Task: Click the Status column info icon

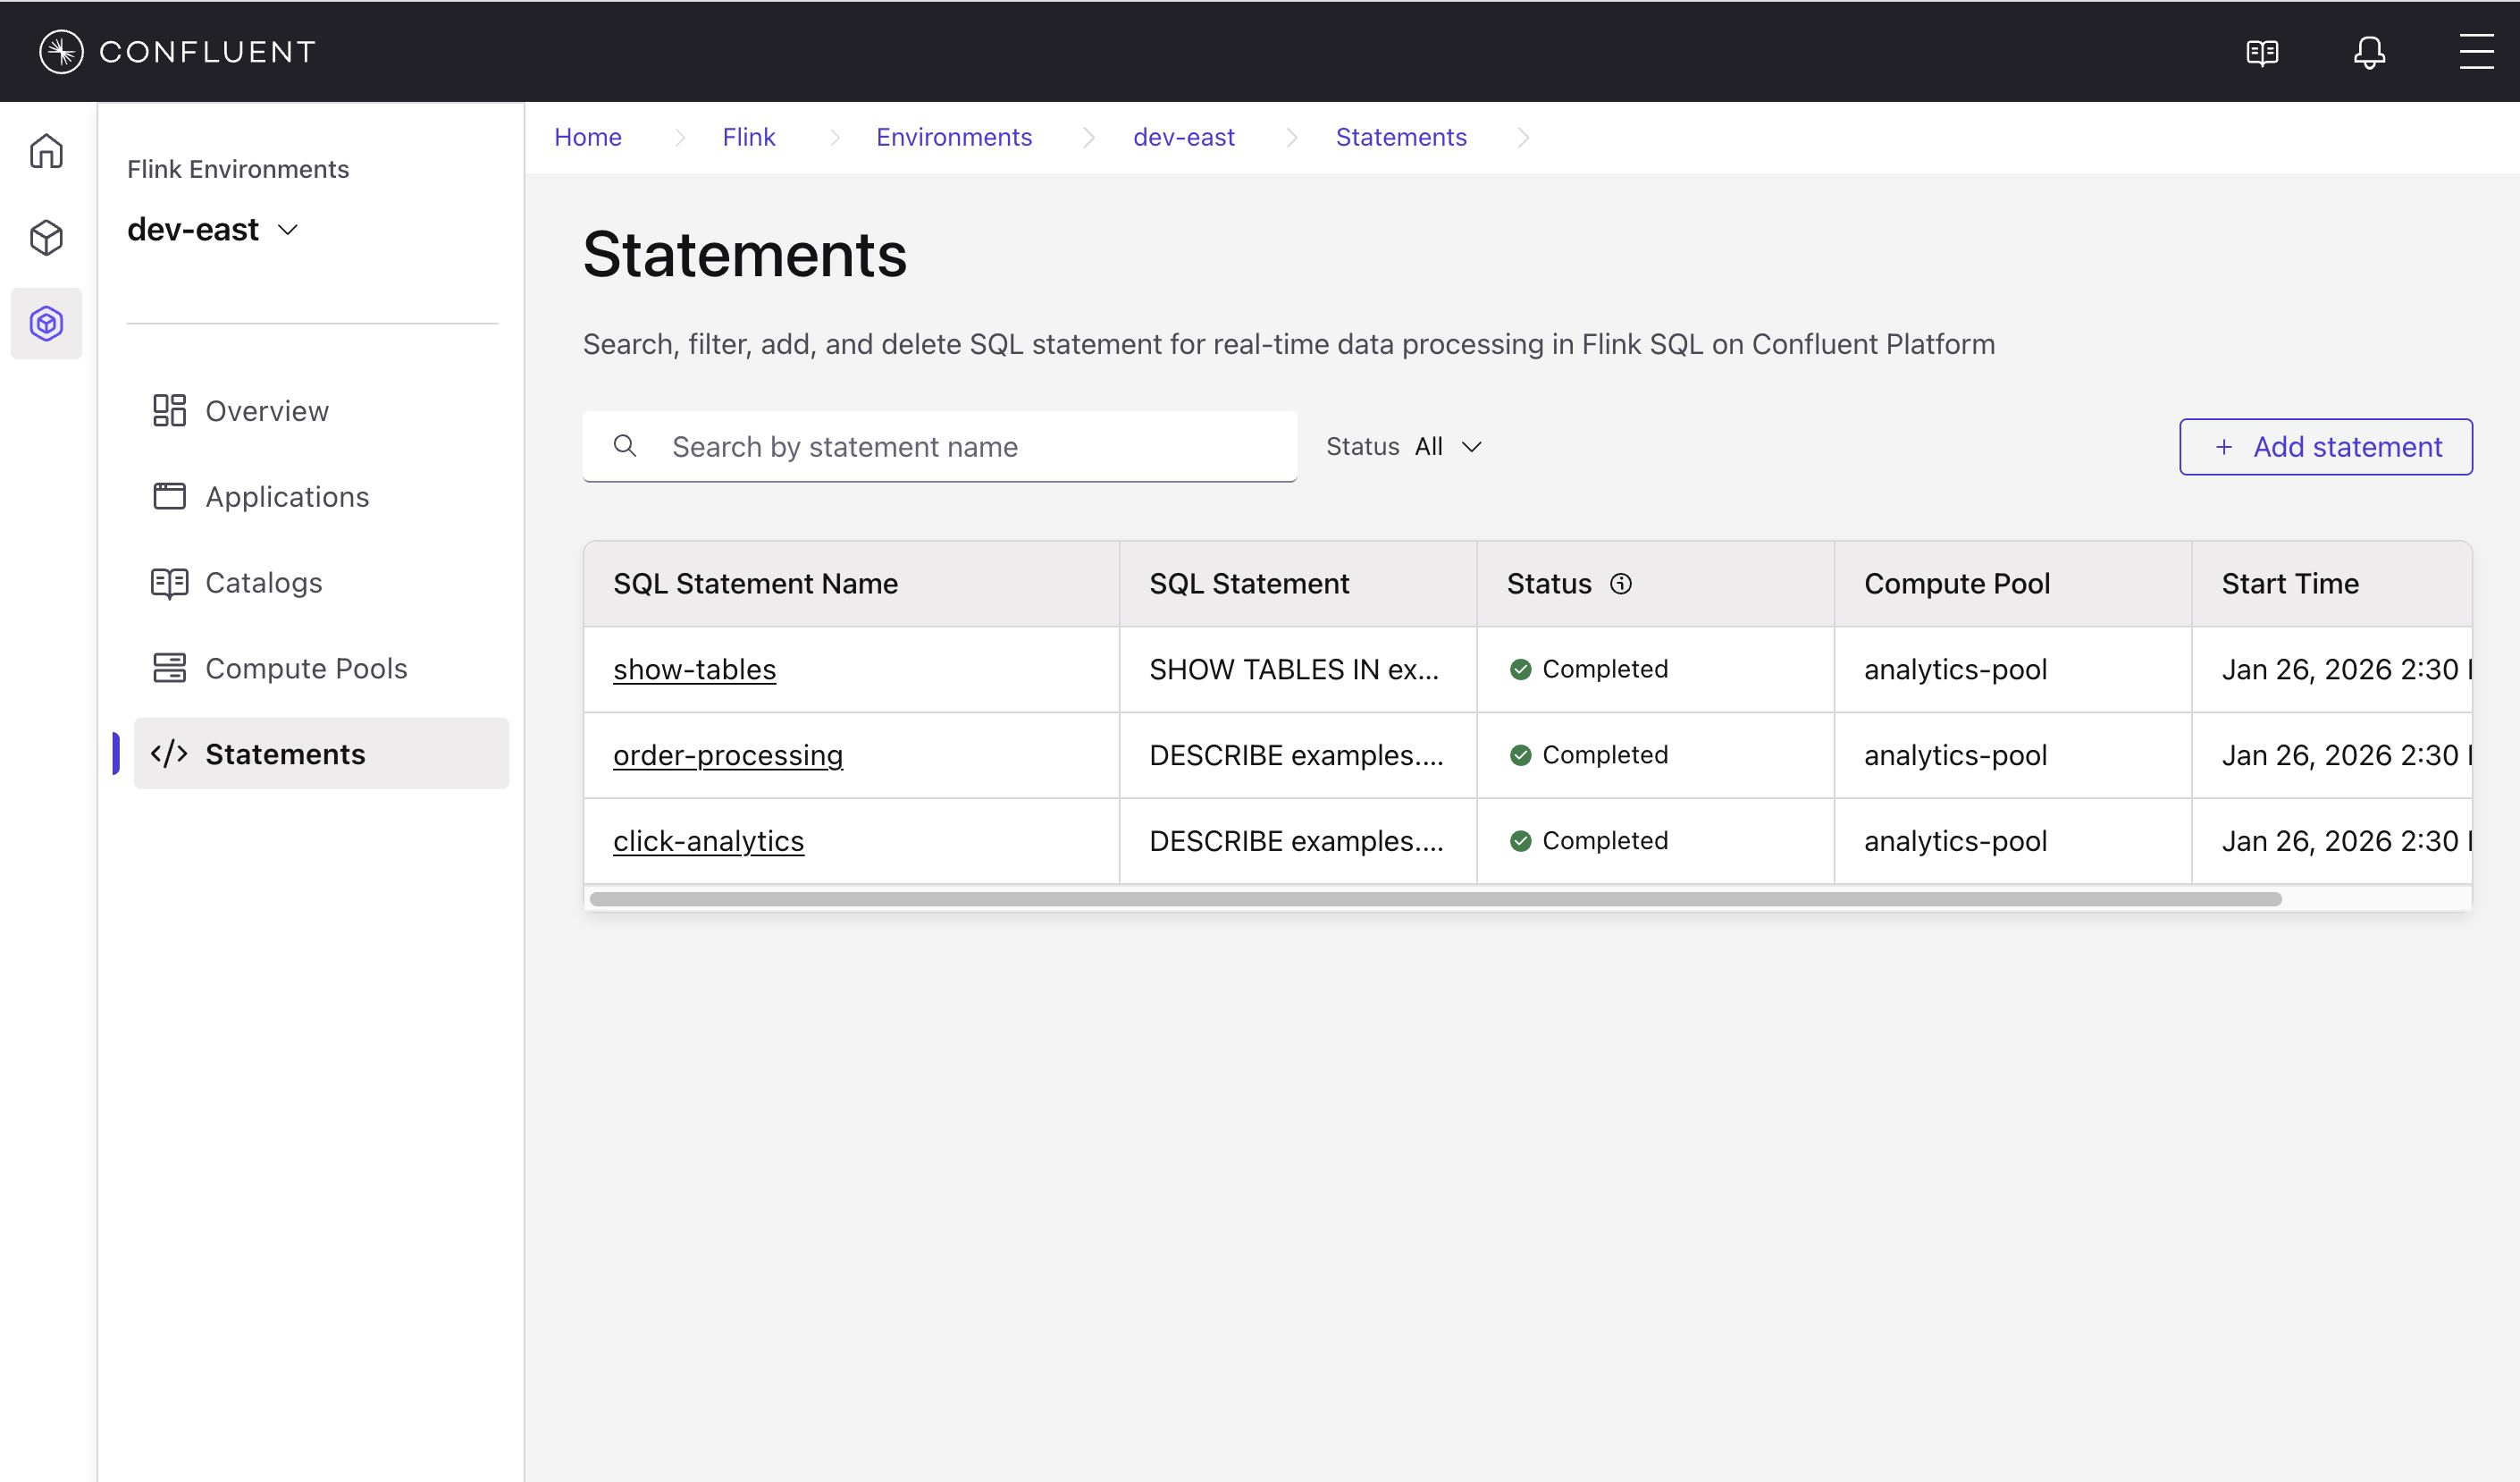Action: pos(1621,584)
